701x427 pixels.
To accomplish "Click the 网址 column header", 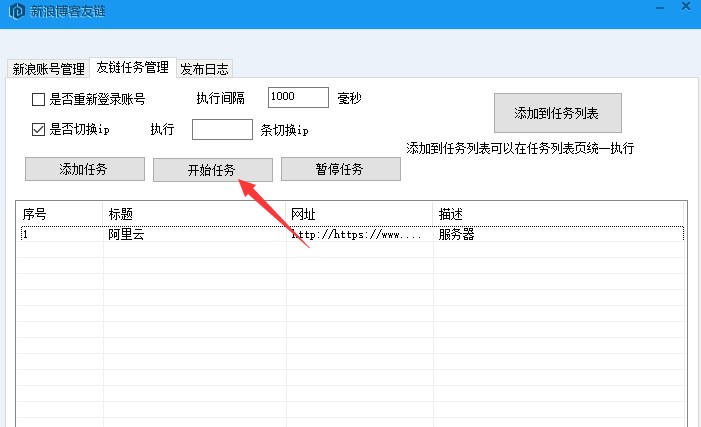I will click(359, 214).
